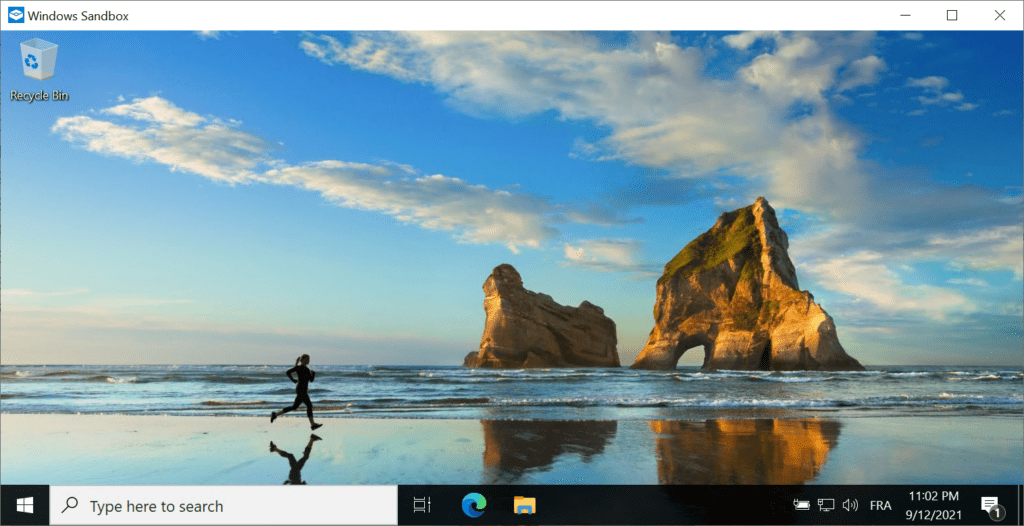Click the Type here to search box
1024x526 pixels.
(x=223, y=505)
